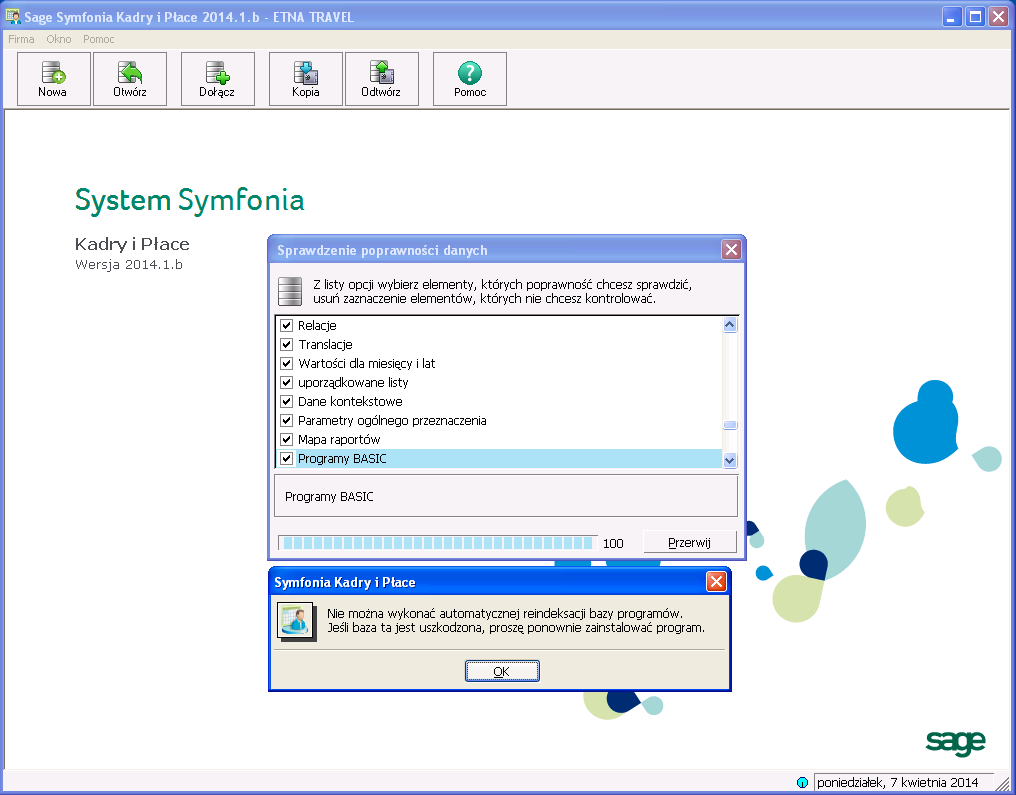This screenshot has width=1016, height=795.
Task: Select the Dane kontekstowe list row text
Action: 350,401
